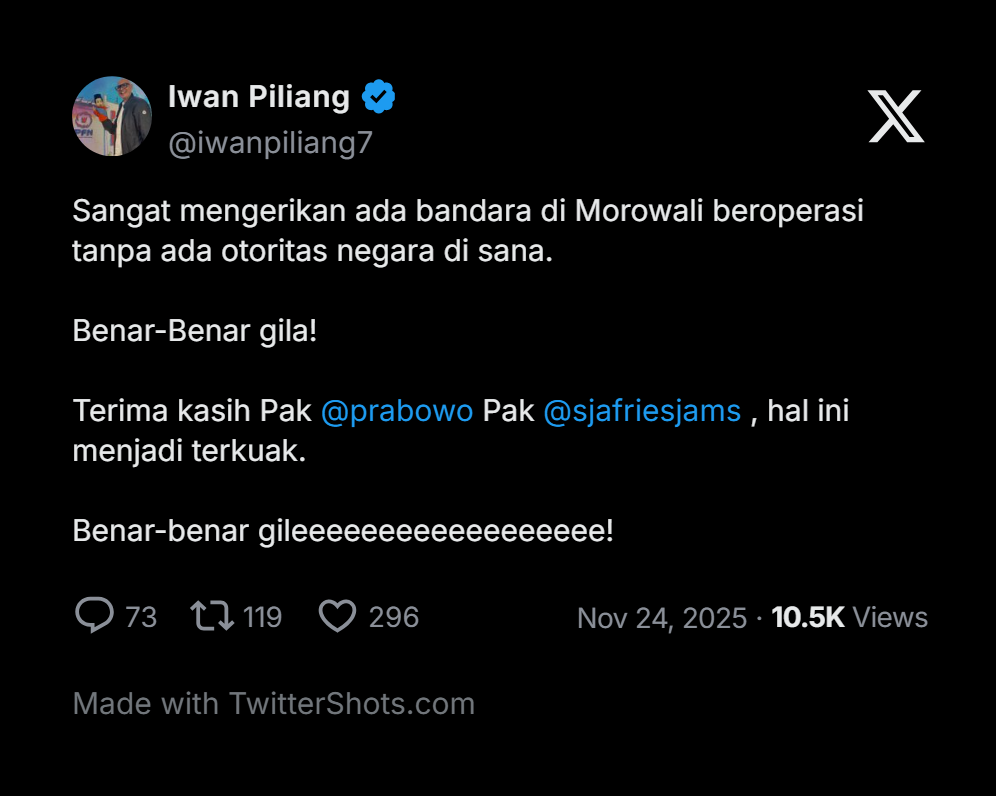The width and height of the screenshot is (996, 796).
Task: Open the @prabowo mention
Action: click(x=397, y=411)
